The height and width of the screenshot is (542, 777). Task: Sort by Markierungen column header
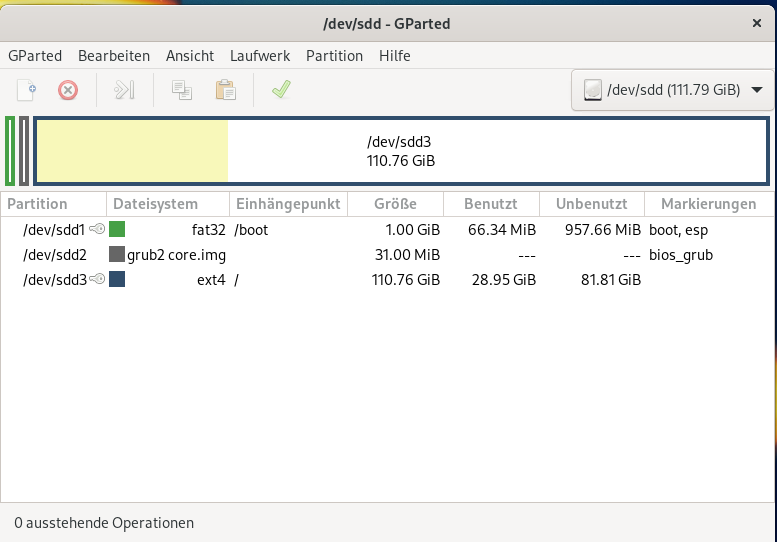coord(709,204)
